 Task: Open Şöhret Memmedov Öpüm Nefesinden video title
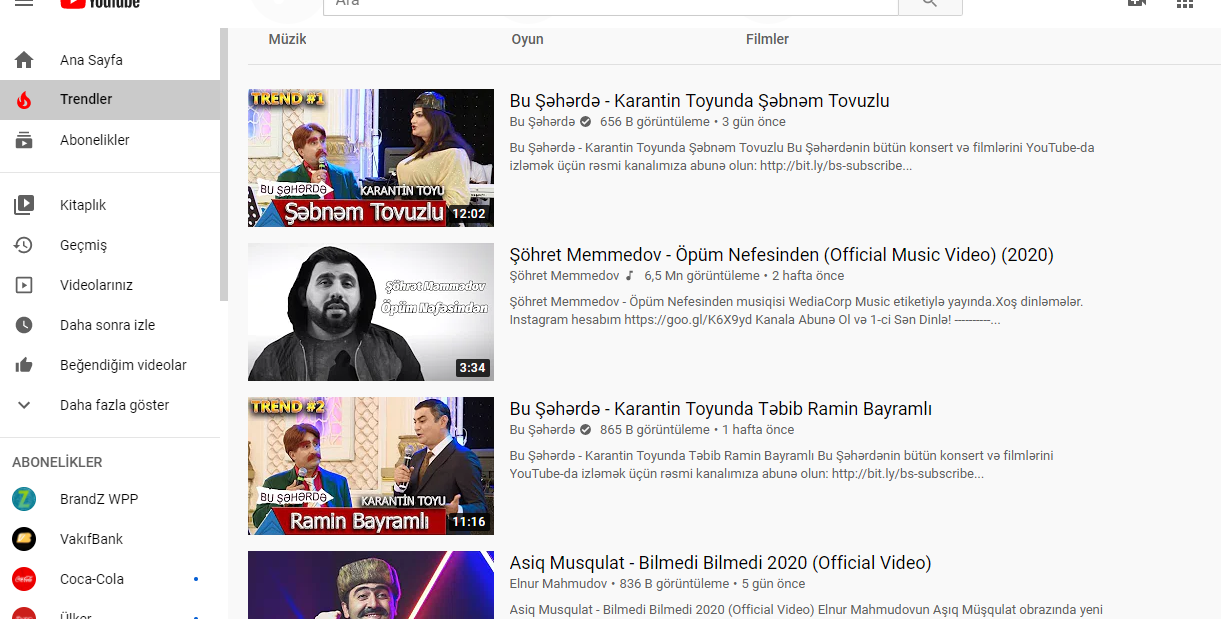781,255
